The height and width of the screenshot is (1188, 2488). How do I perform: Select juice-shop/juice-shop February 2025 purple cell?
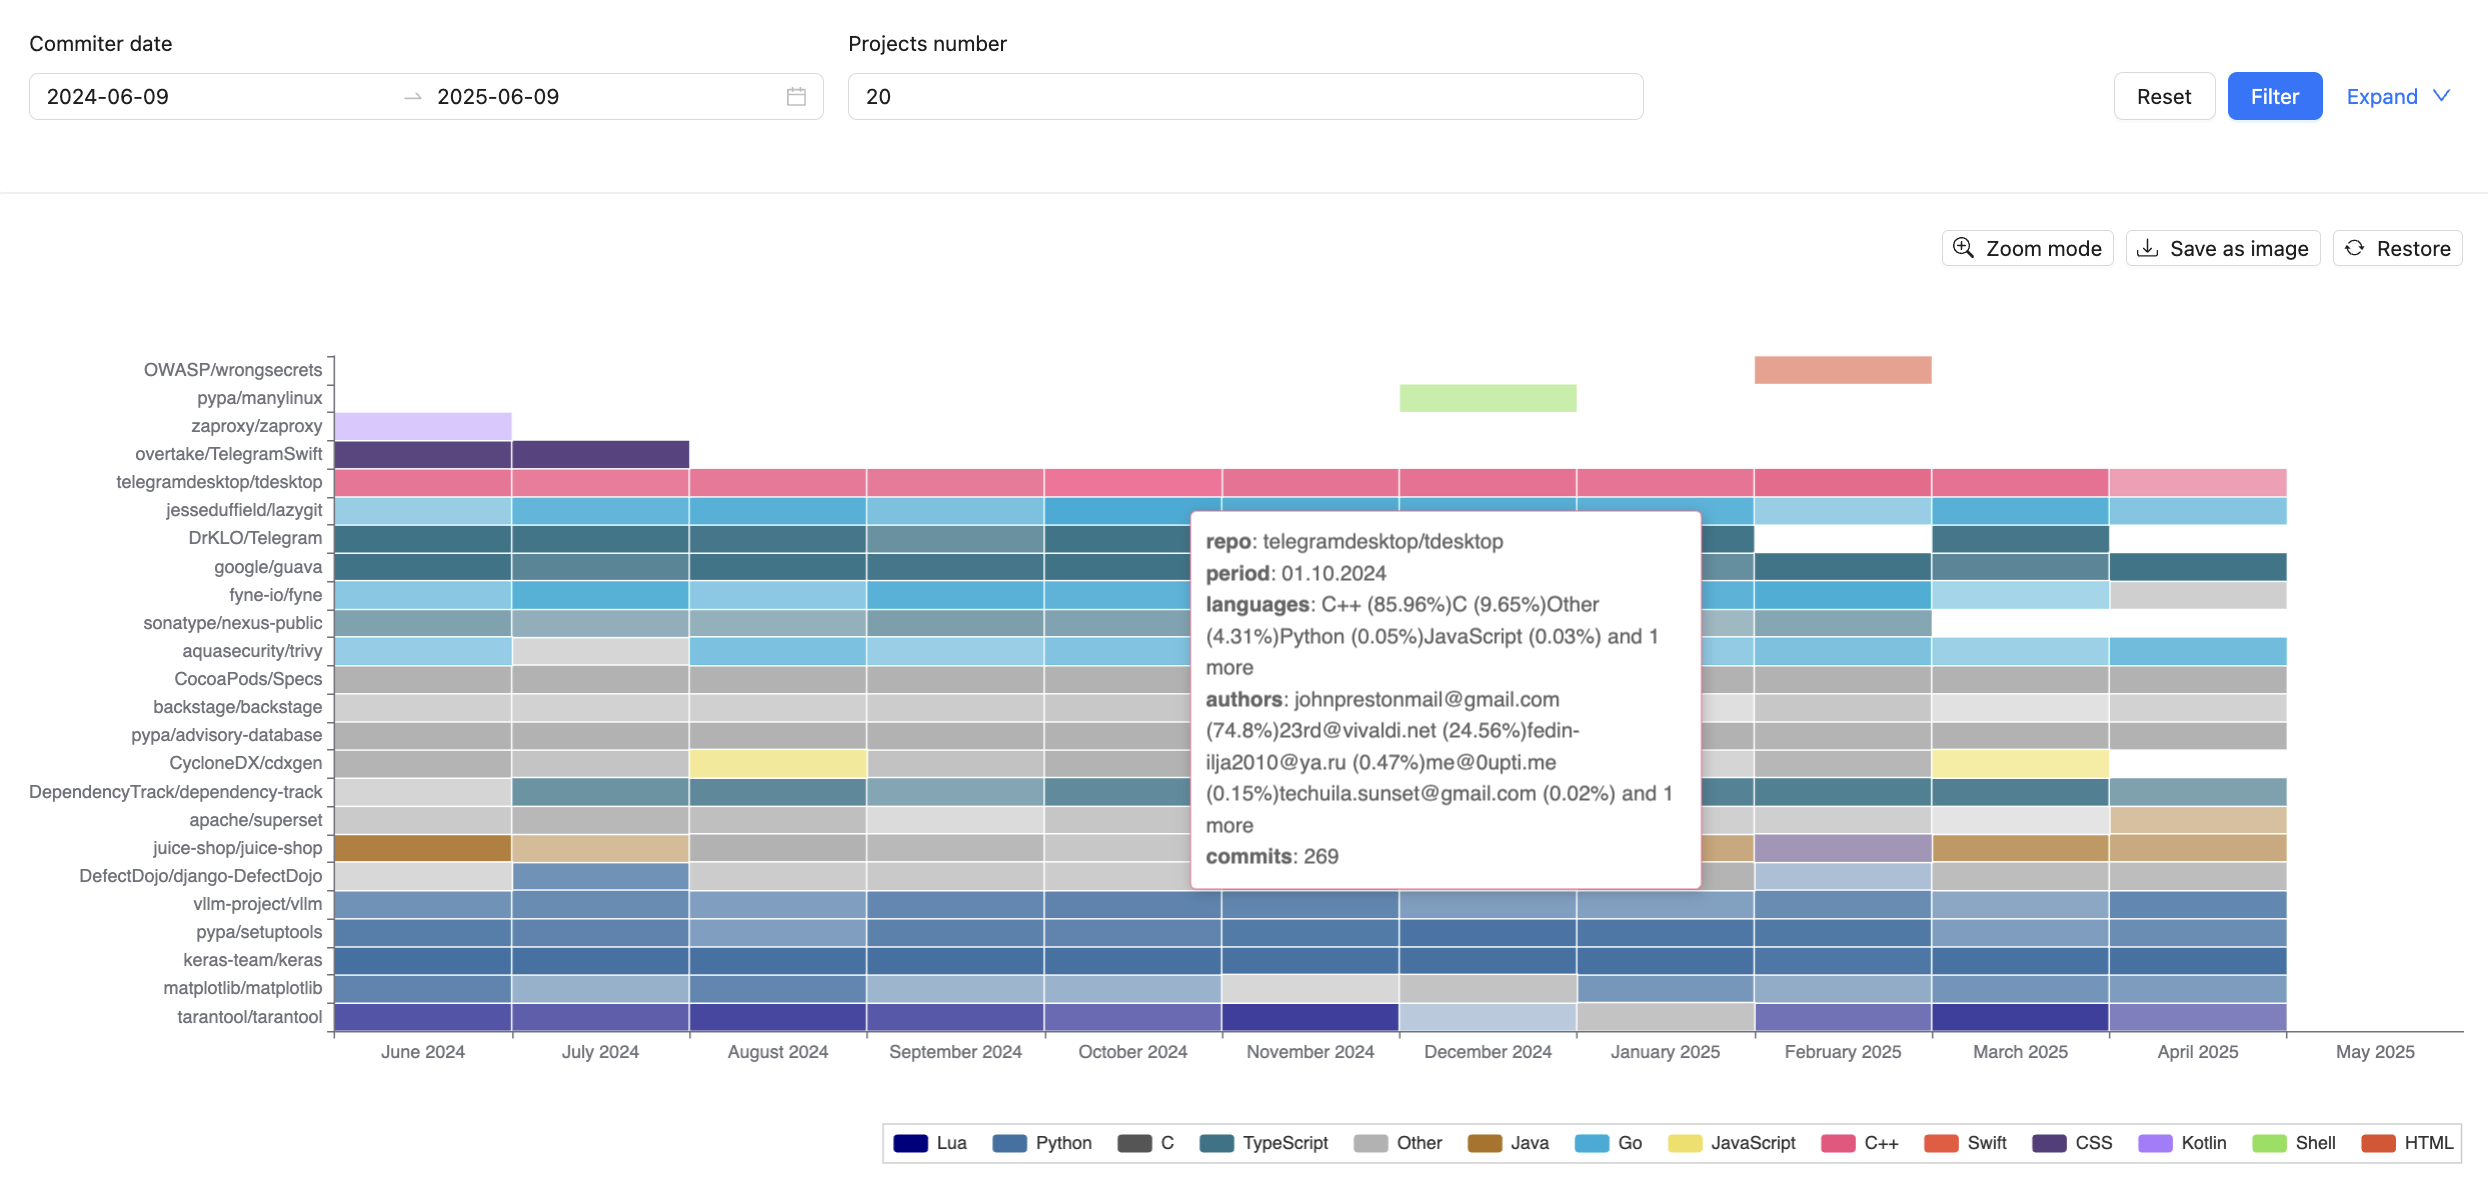tap(1843, 848)
